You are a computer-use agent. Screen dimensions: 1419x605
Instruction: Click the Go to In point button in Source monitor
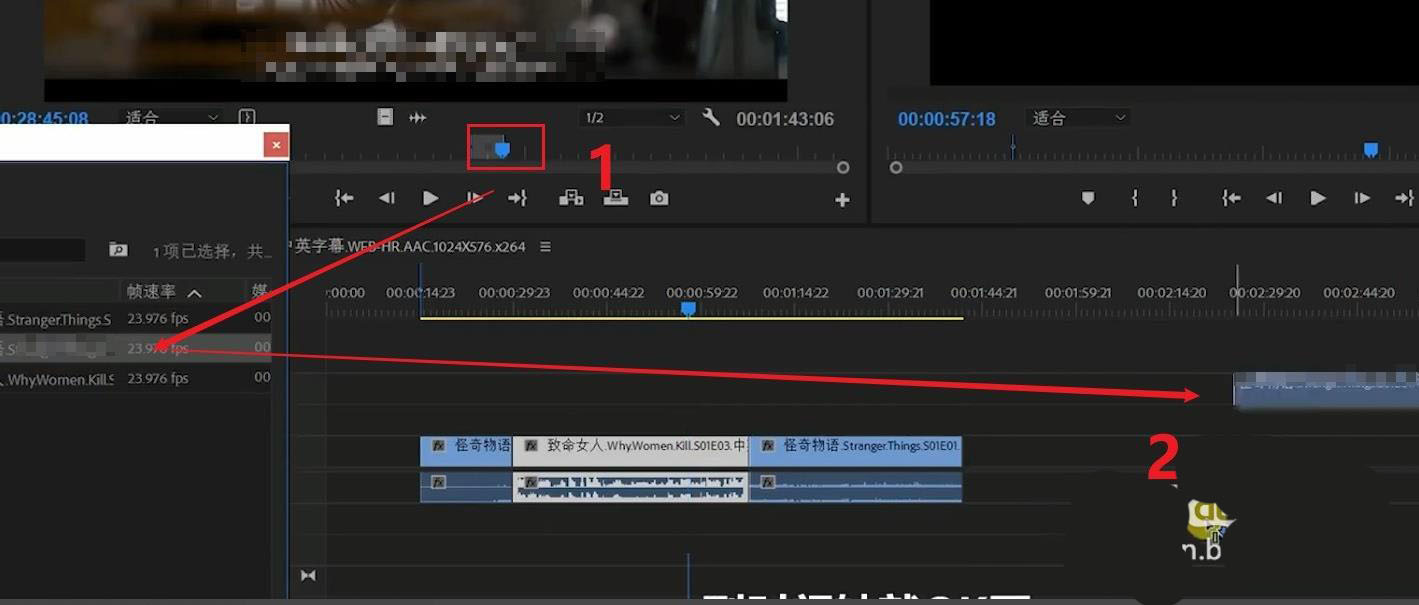pyautogui.click(x=344, y=198)
